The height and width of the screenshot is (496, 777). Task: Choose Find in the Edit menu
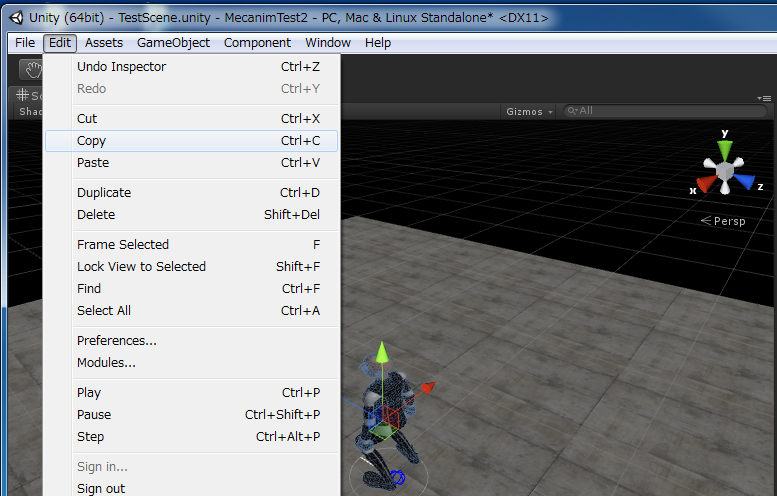[191, 288]
